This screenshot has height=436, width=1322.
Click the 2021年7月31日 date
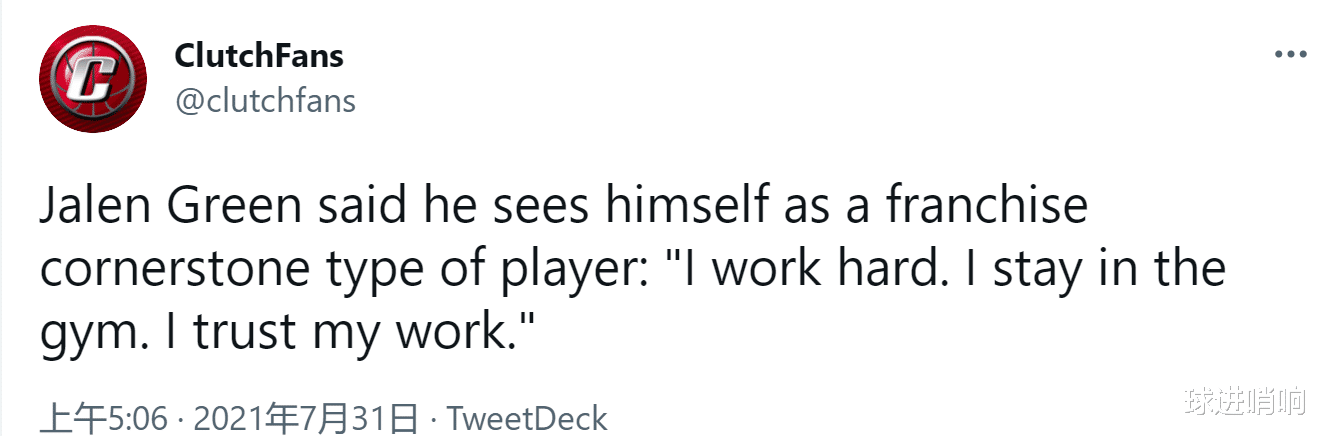tap(305, 418)
